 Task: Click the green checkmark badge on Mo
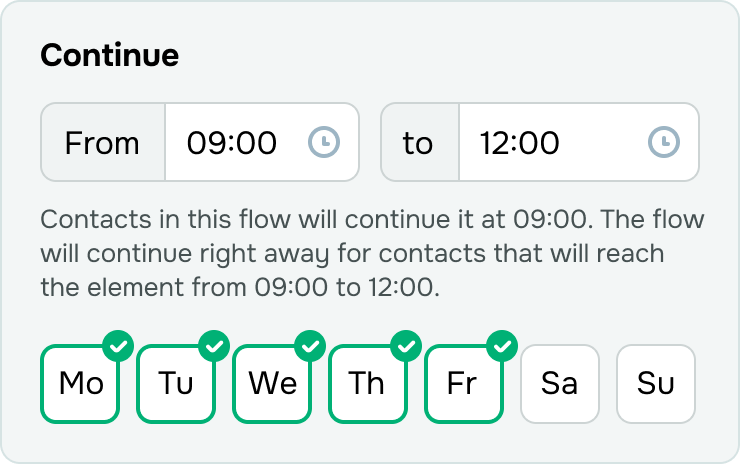pos(118,346)
